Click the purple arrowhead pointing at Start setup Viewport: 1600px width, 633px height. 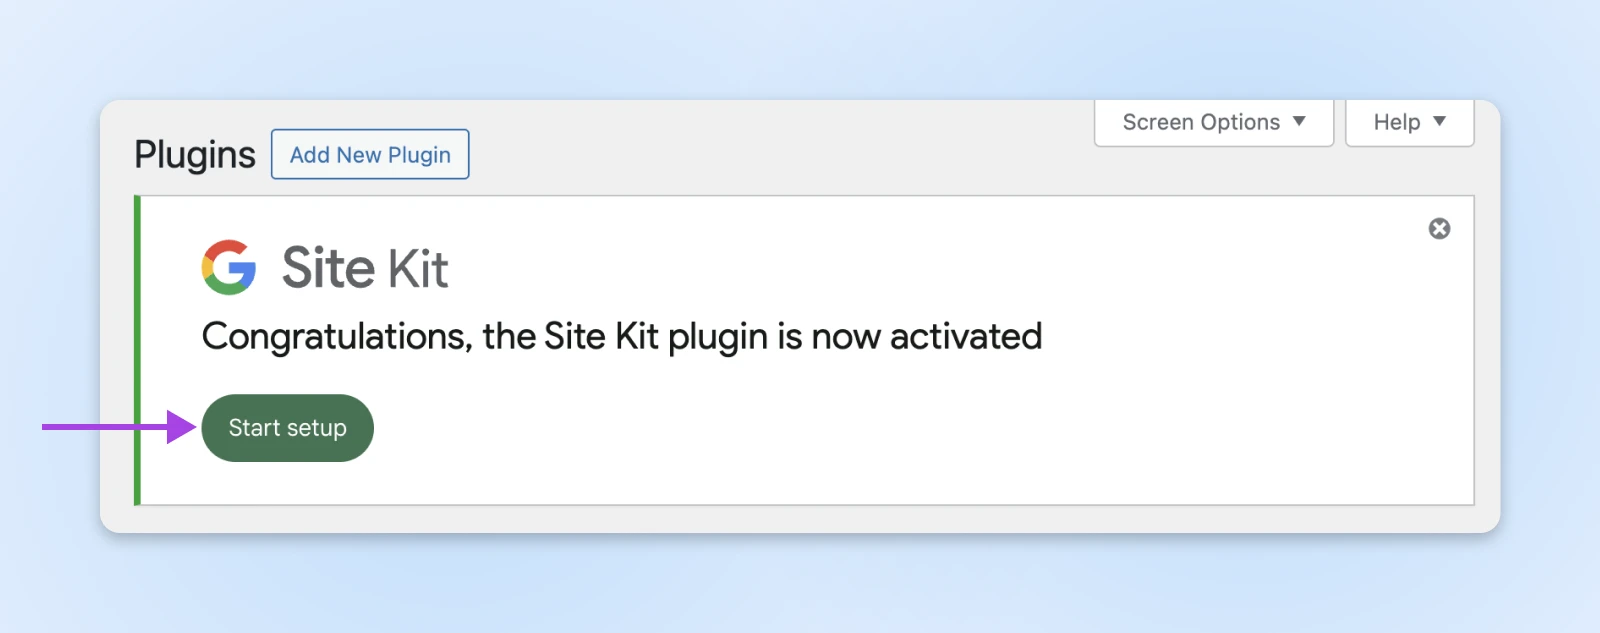181,427
